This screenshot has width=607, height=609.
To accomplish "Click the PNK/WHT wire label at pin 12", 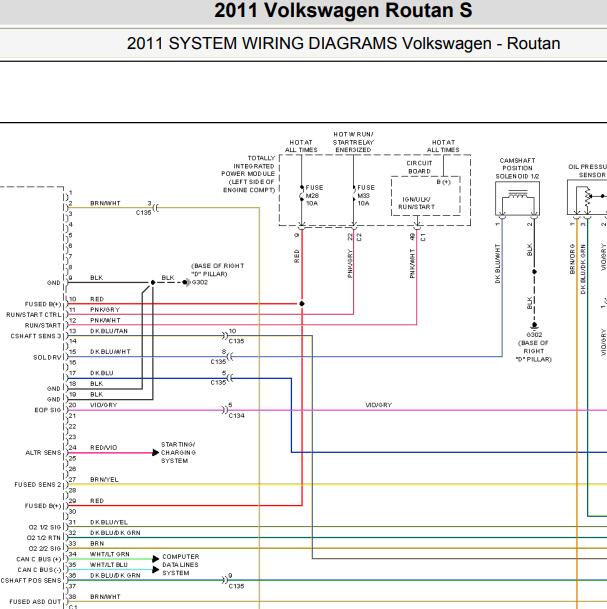I will pos(105,320).
